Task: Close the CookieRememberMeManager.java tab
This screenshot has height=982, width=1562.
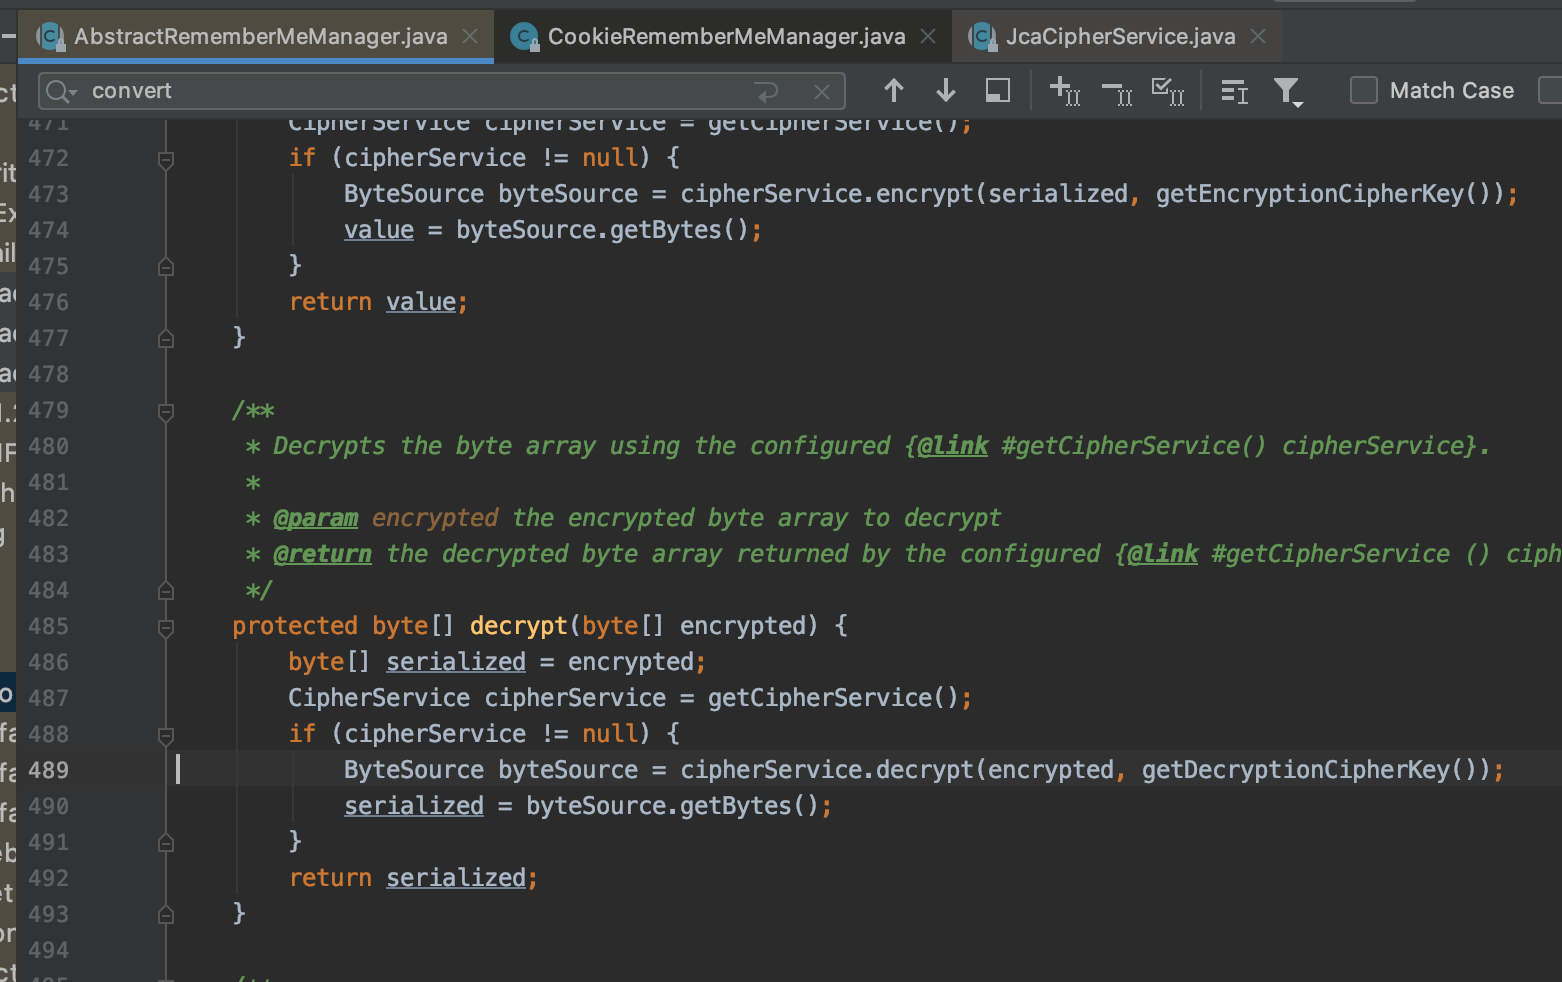Action: pyautogui.click(x=928, y=37)
